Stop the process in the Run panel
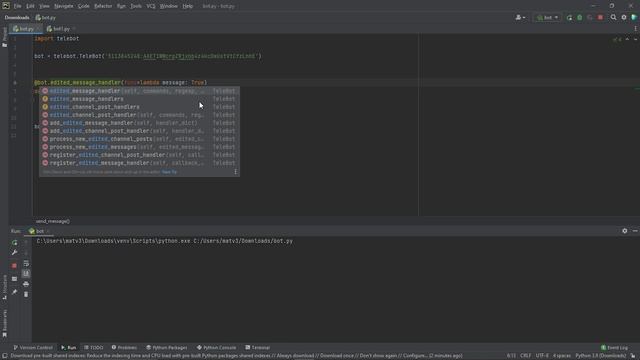Image resolution: width=640 pixels, height=360 pixels. [14, 266]
